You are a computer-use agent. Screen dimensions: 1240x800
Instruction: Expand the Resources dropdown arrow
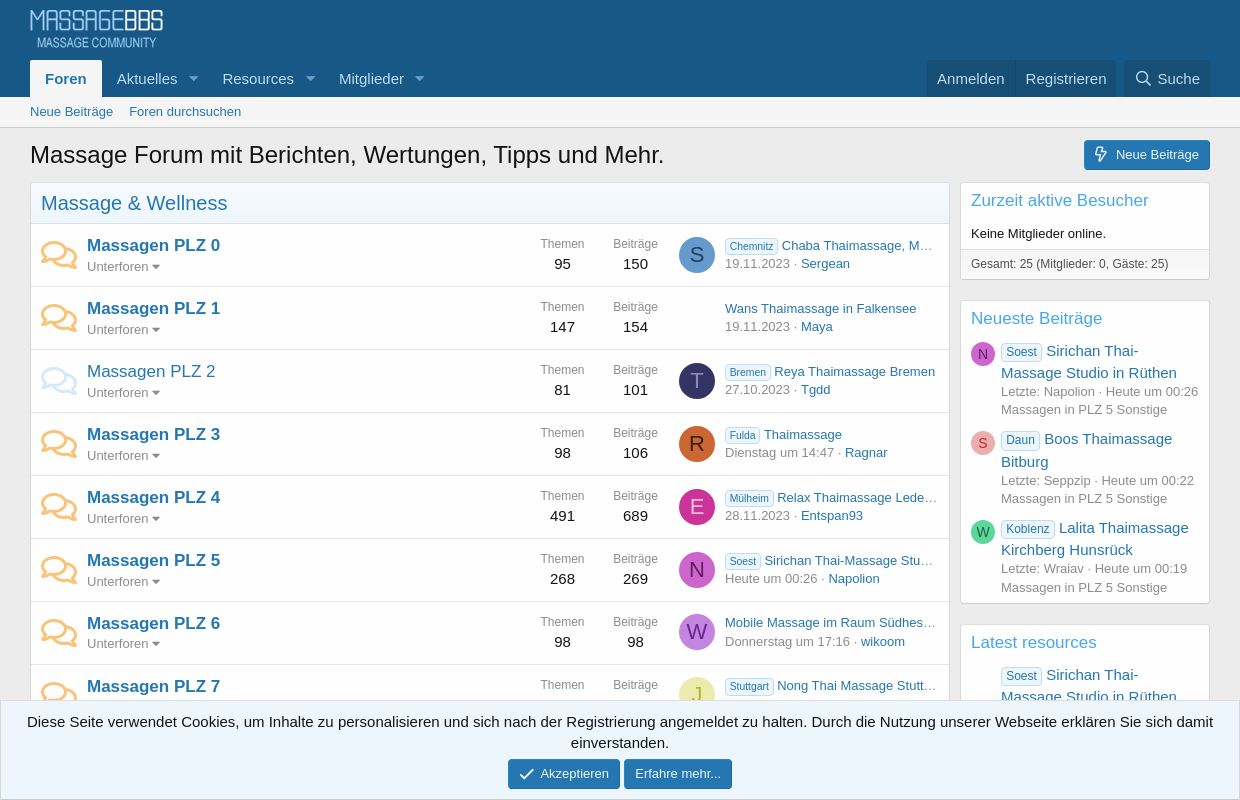click(310, 78)
